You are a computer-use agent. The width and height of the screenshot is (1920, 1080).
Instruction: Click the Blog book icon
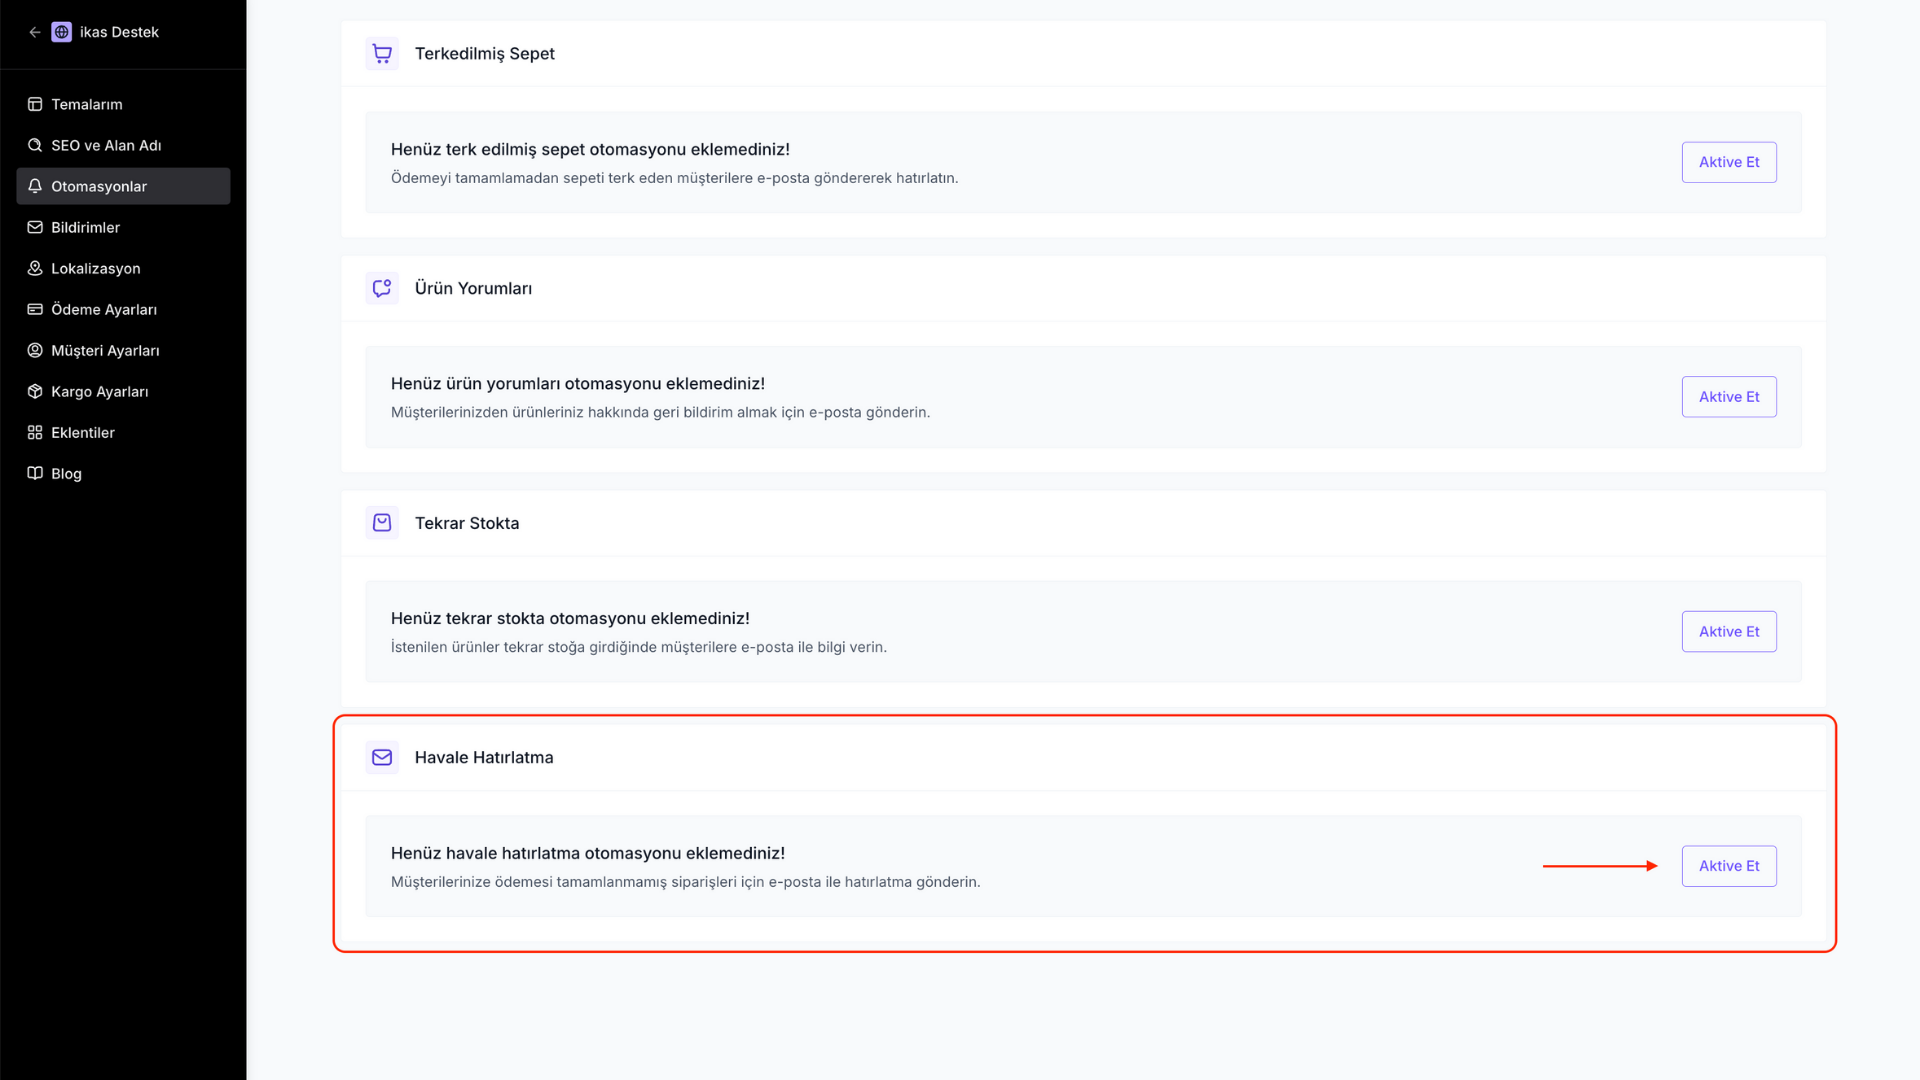[x=35, y=473]
